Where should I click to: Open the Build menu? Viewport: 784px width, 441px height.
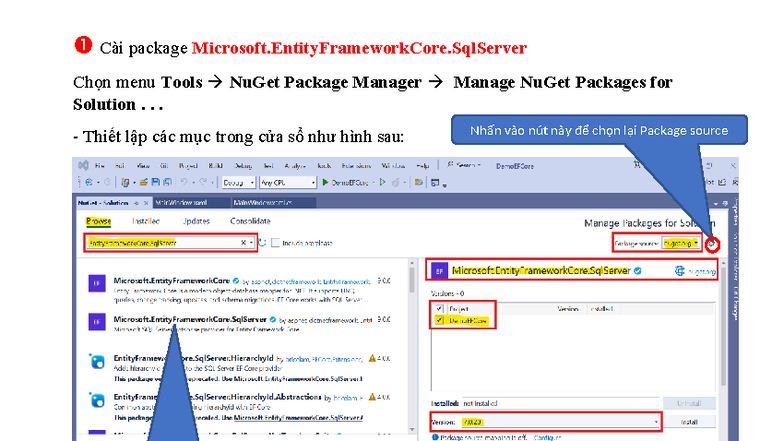click(216, 166)
